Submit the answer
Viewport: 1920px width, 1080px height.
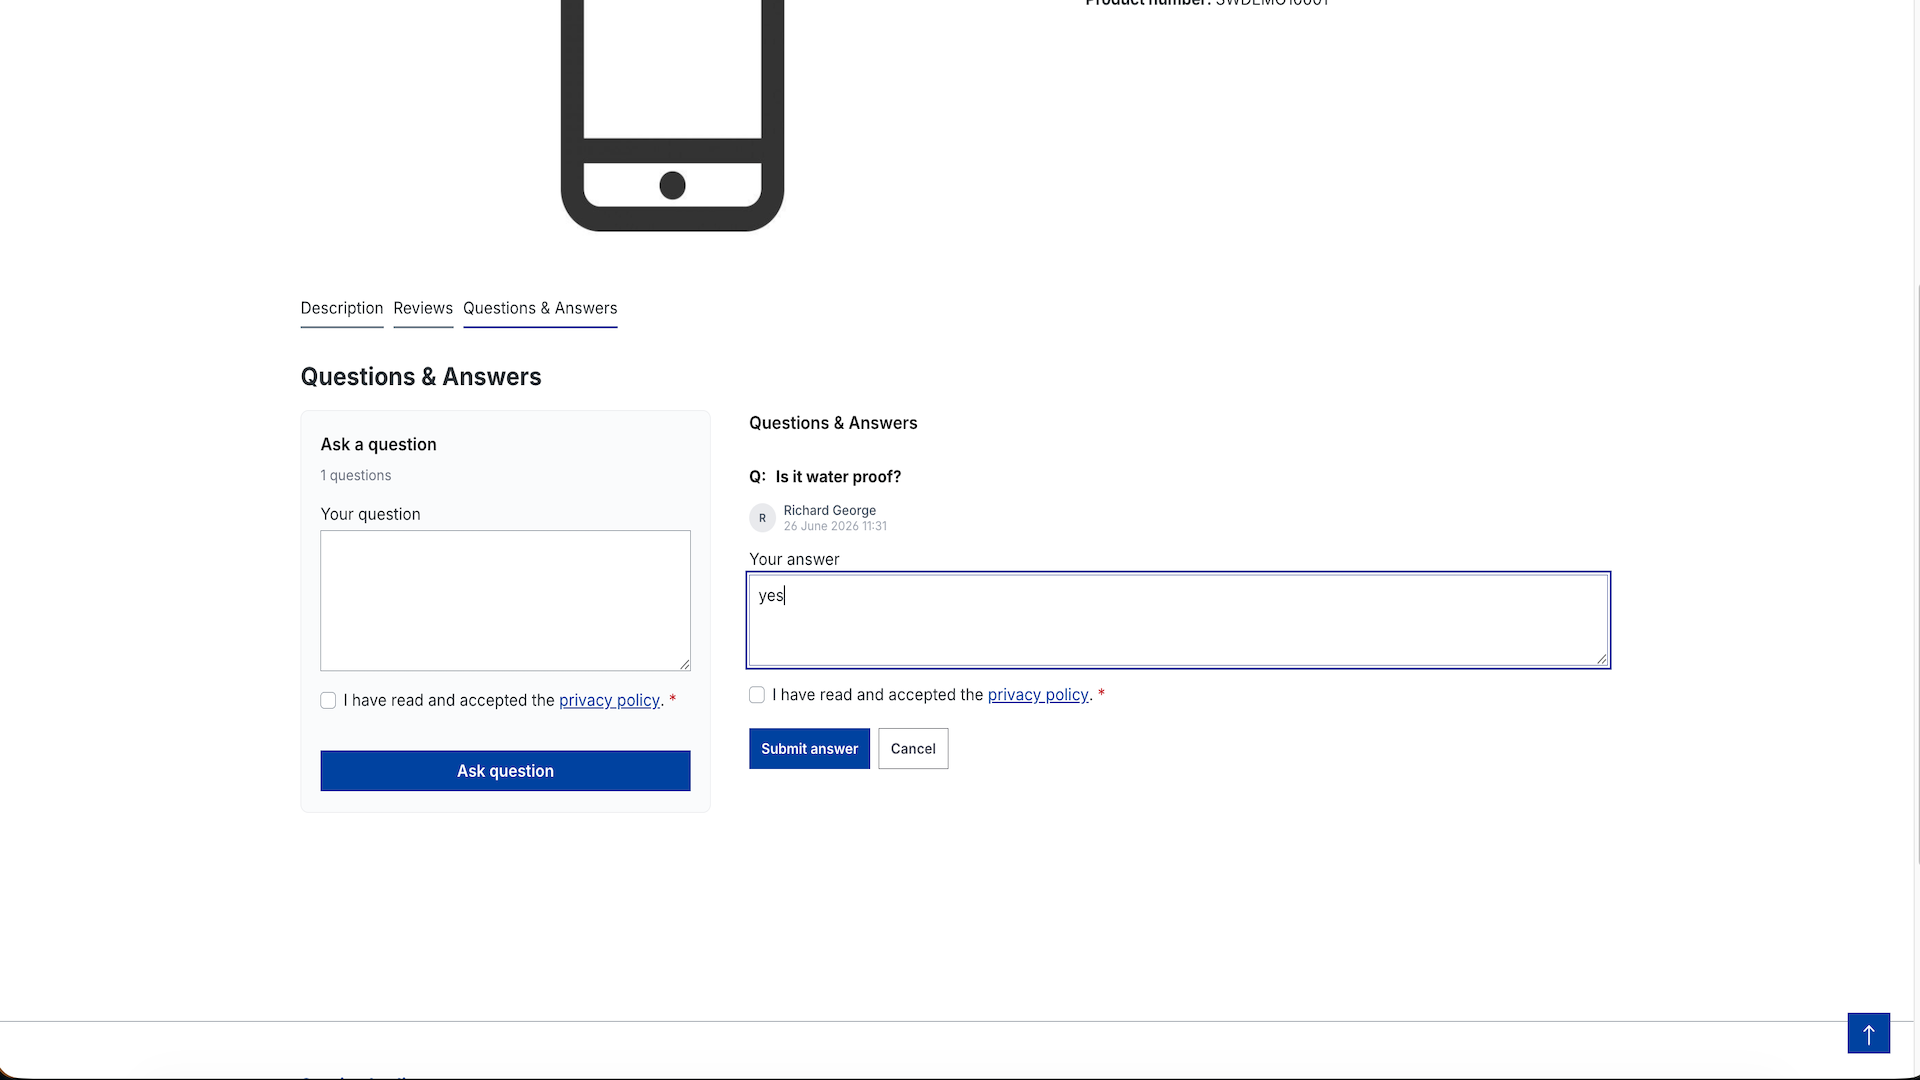(x=809, y=749)
